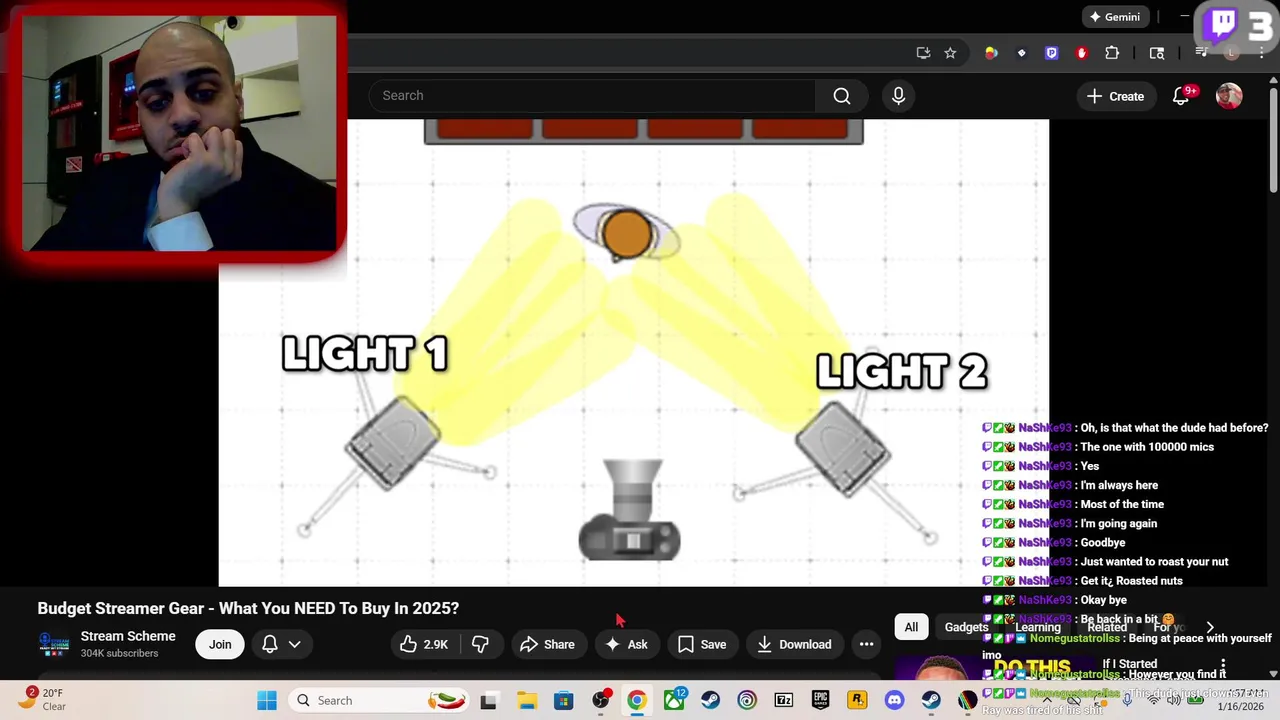Open the Windows Start menu
1280x720 pixels.
click(x=266, y=701)
